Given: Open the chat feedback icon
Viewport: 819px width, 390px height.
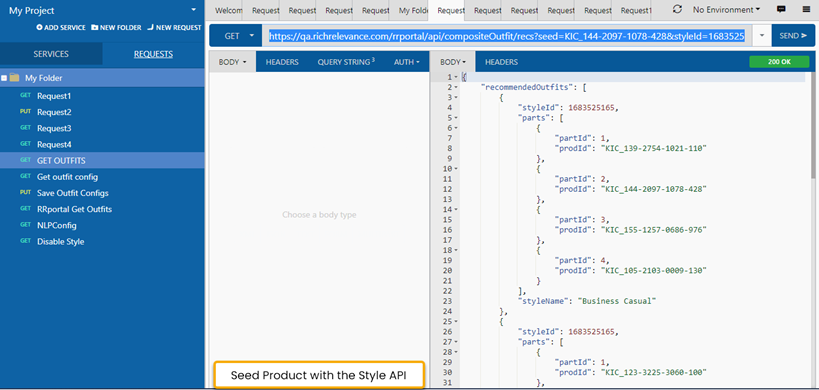Looking at the screenshot, I should [x=781, y=9].
